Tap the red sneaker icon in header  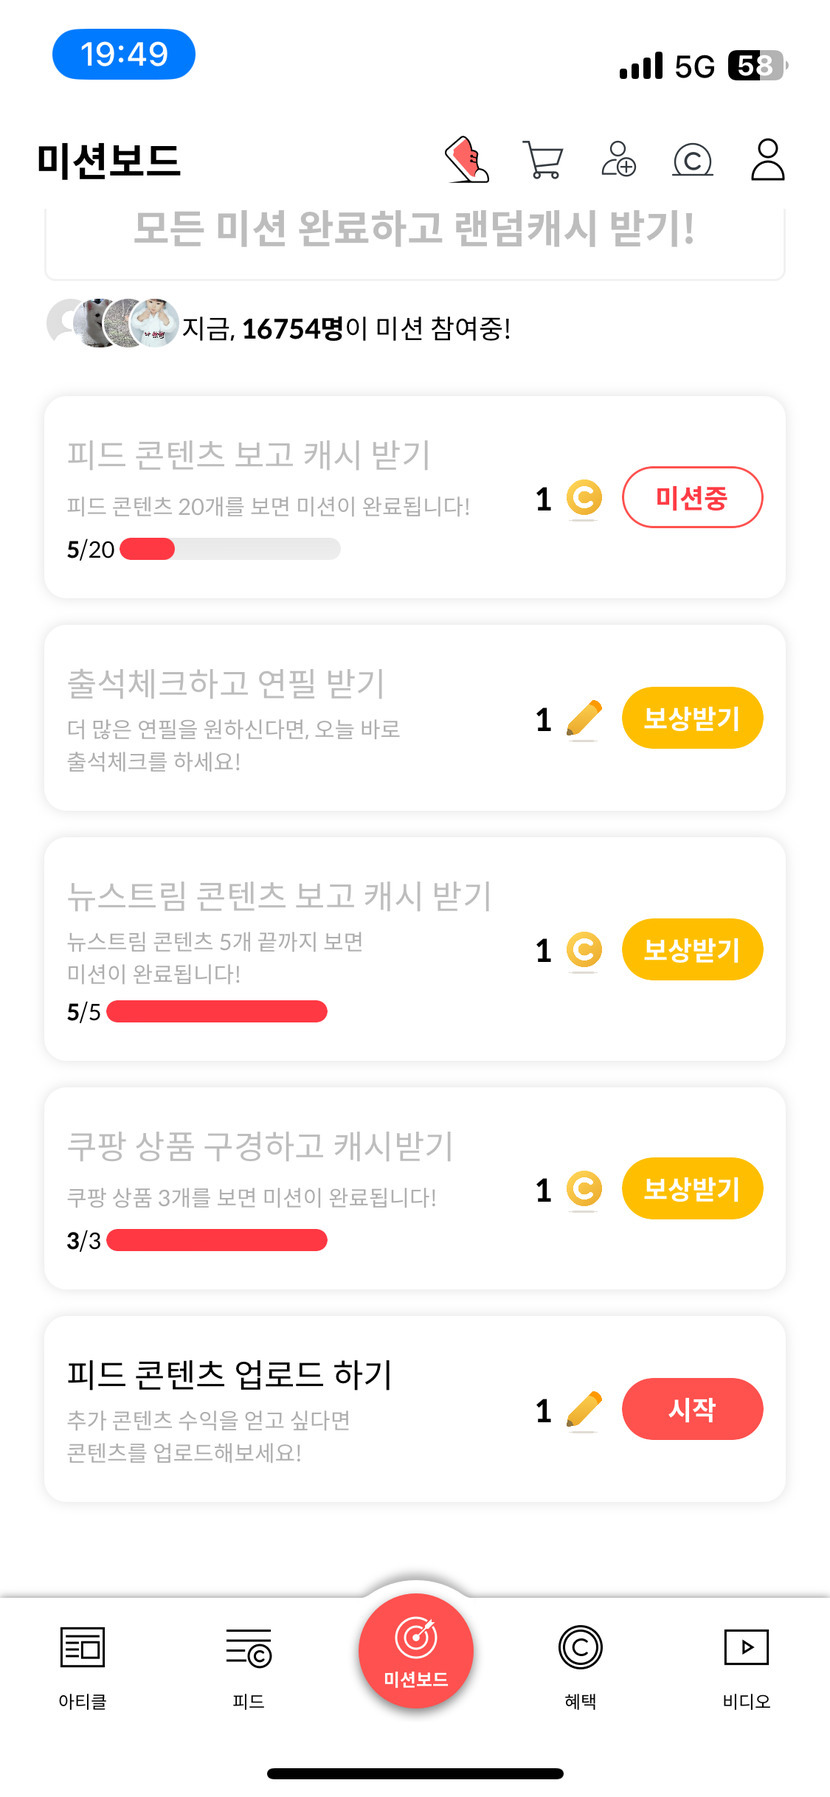click(467, 160)
